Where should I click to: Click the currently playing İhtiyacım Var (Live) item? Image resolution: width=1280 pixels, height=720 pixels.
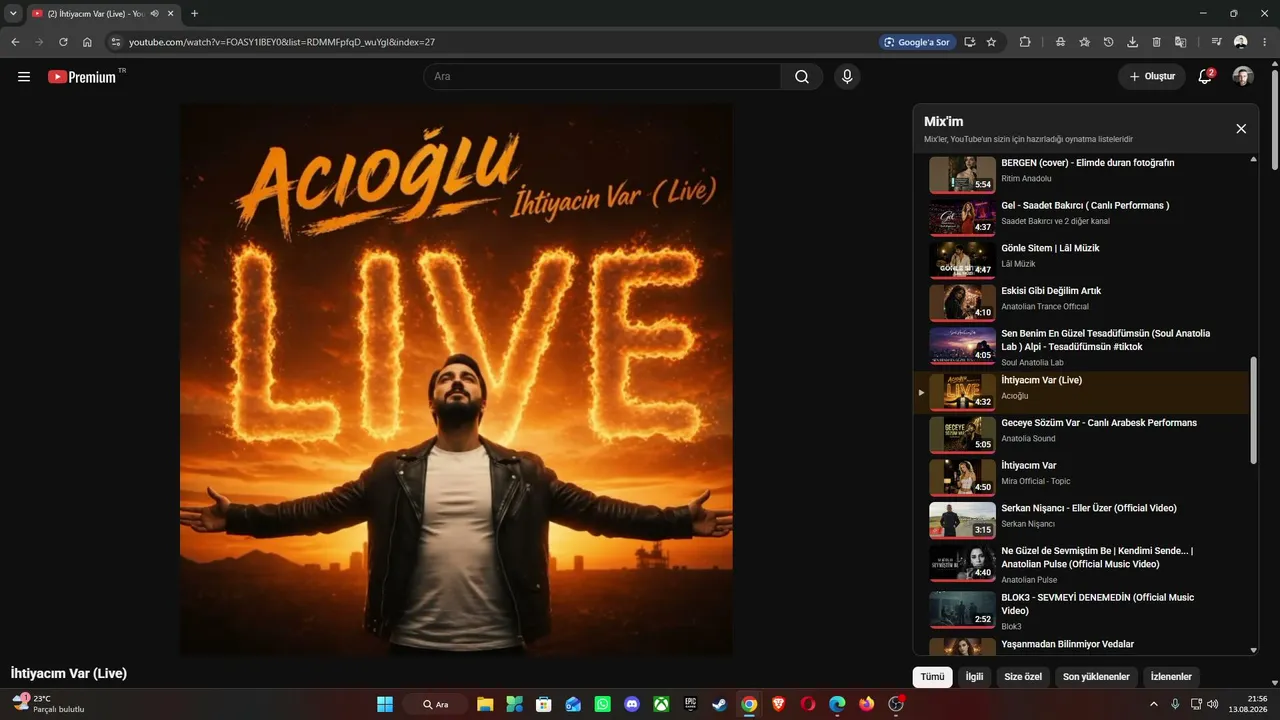point(1081,392)
